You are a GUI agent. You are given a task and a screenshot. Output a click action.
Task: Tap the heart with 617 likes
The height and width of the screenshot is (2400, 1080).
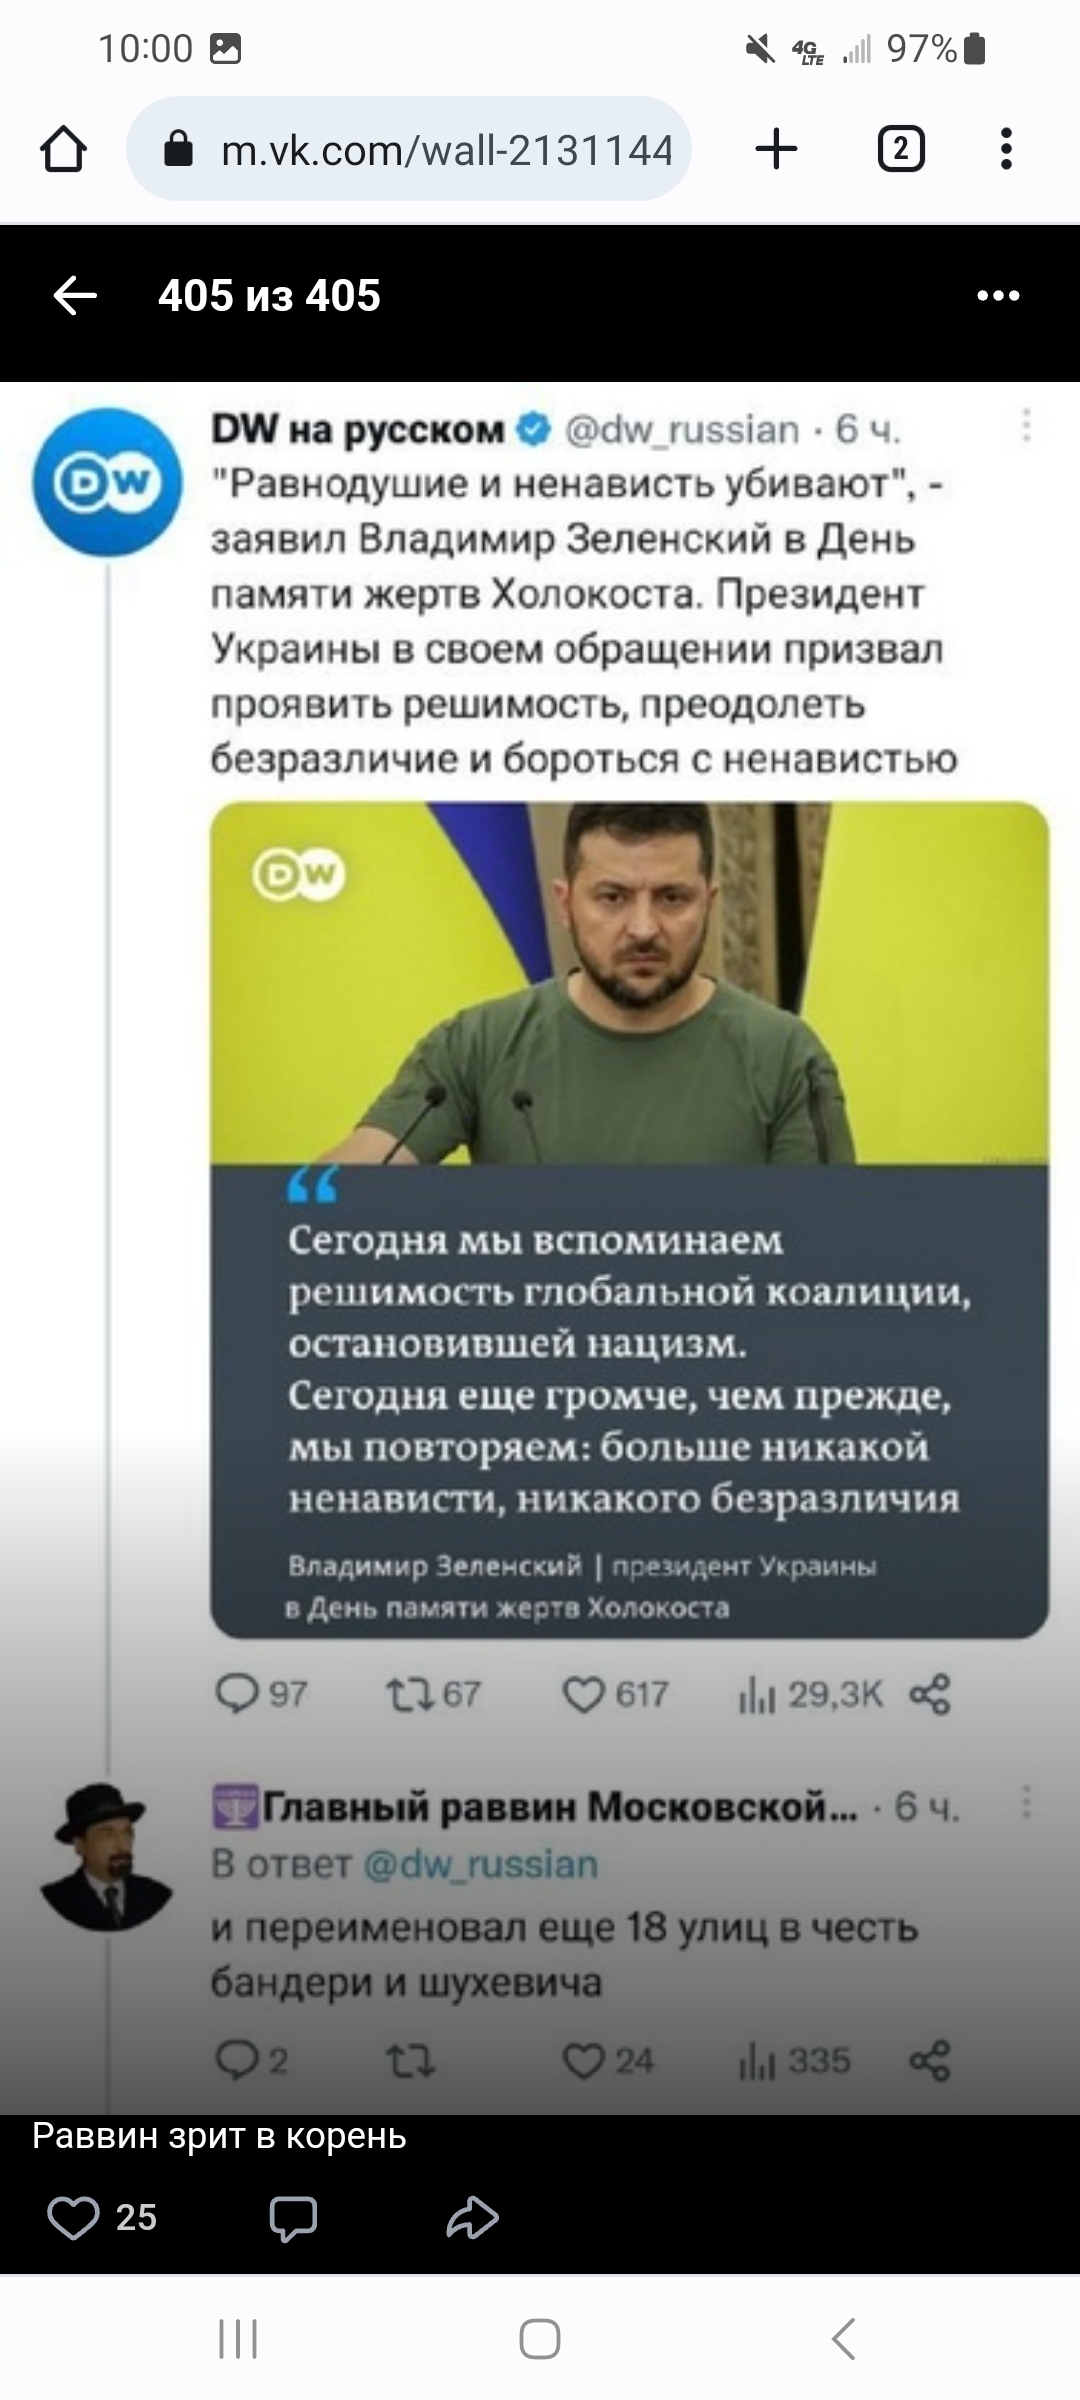click(x=584, y=1694)
